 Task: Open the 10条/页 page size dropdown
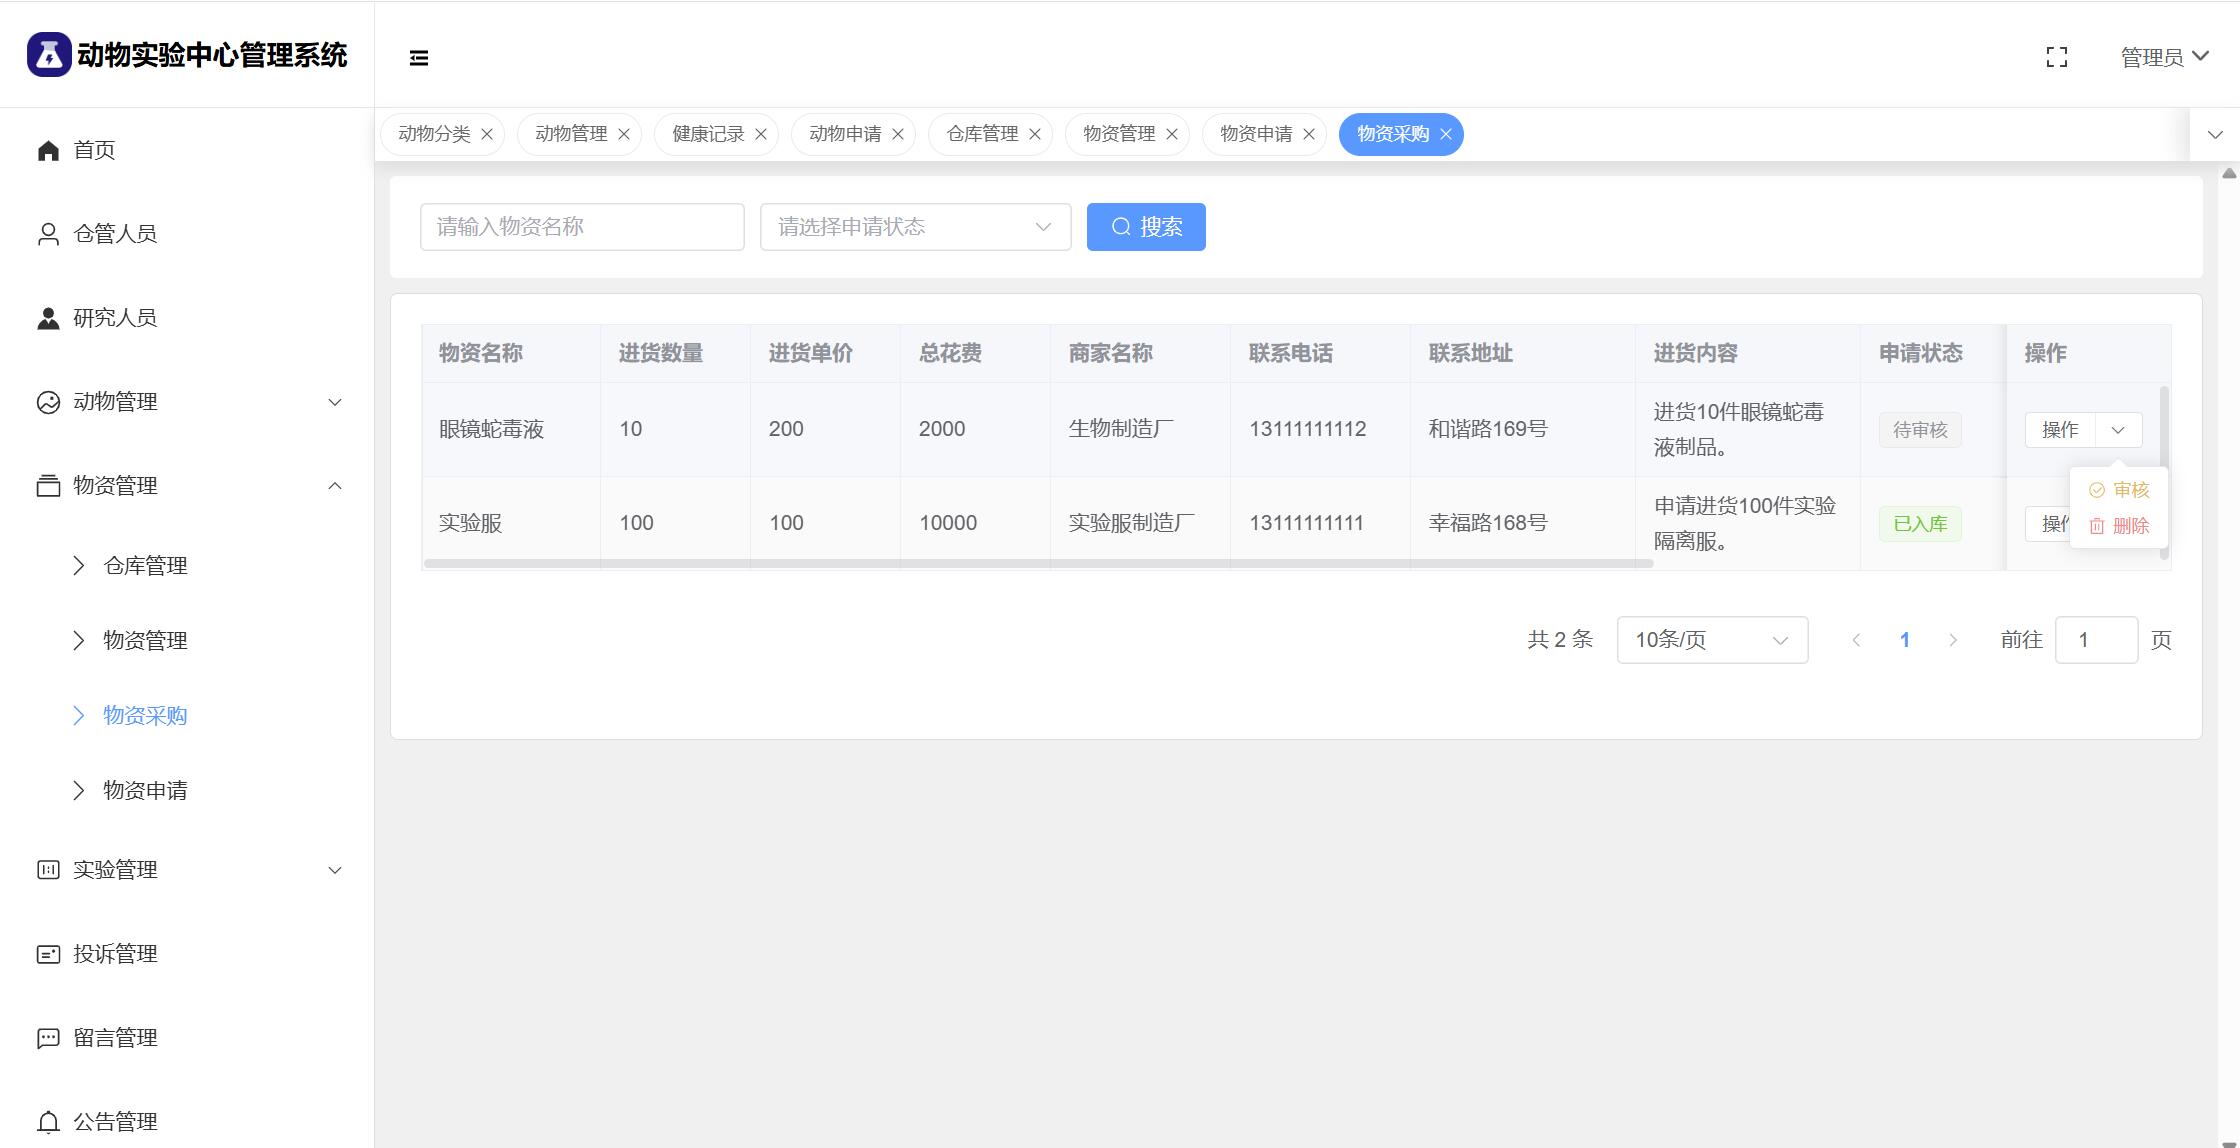point(1711,640)
